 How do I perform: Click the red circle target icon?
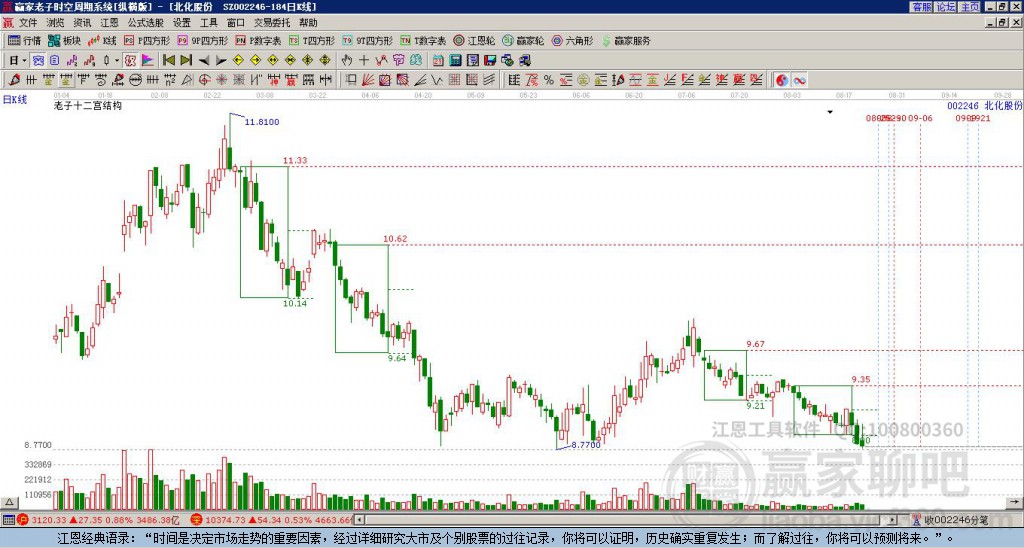coord(204,80)
